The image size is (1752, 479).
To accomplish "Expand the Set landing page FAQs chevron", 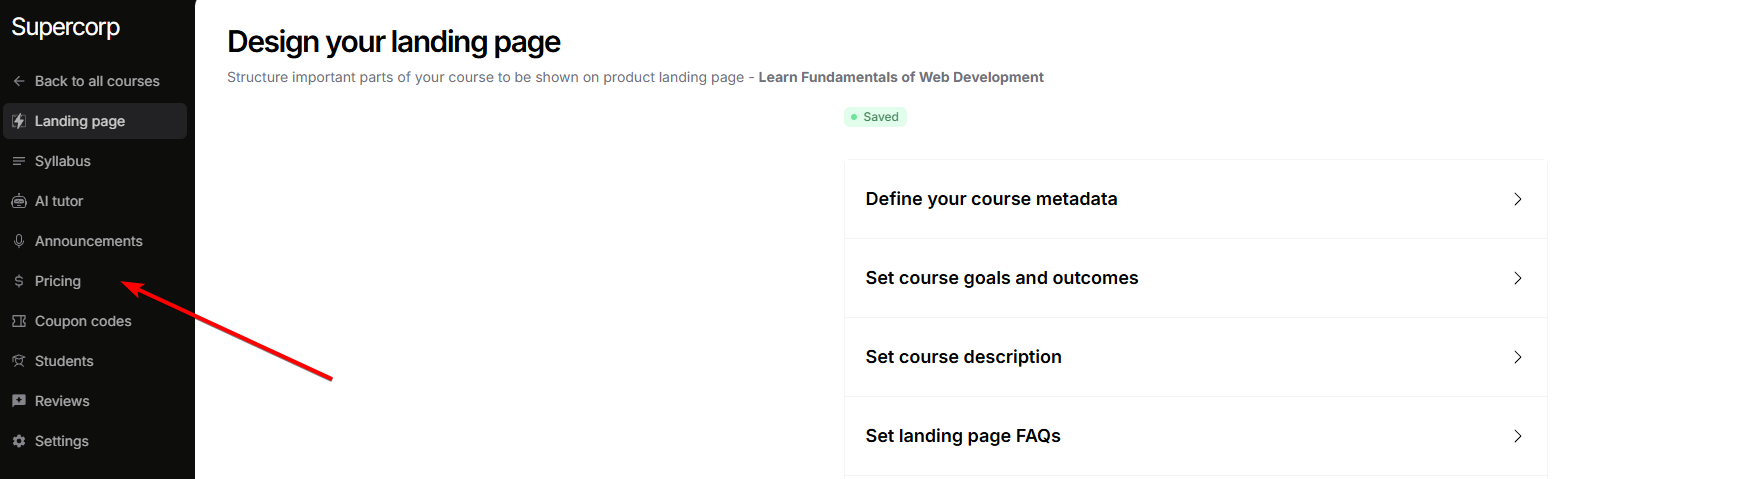I will point(1517,436).
